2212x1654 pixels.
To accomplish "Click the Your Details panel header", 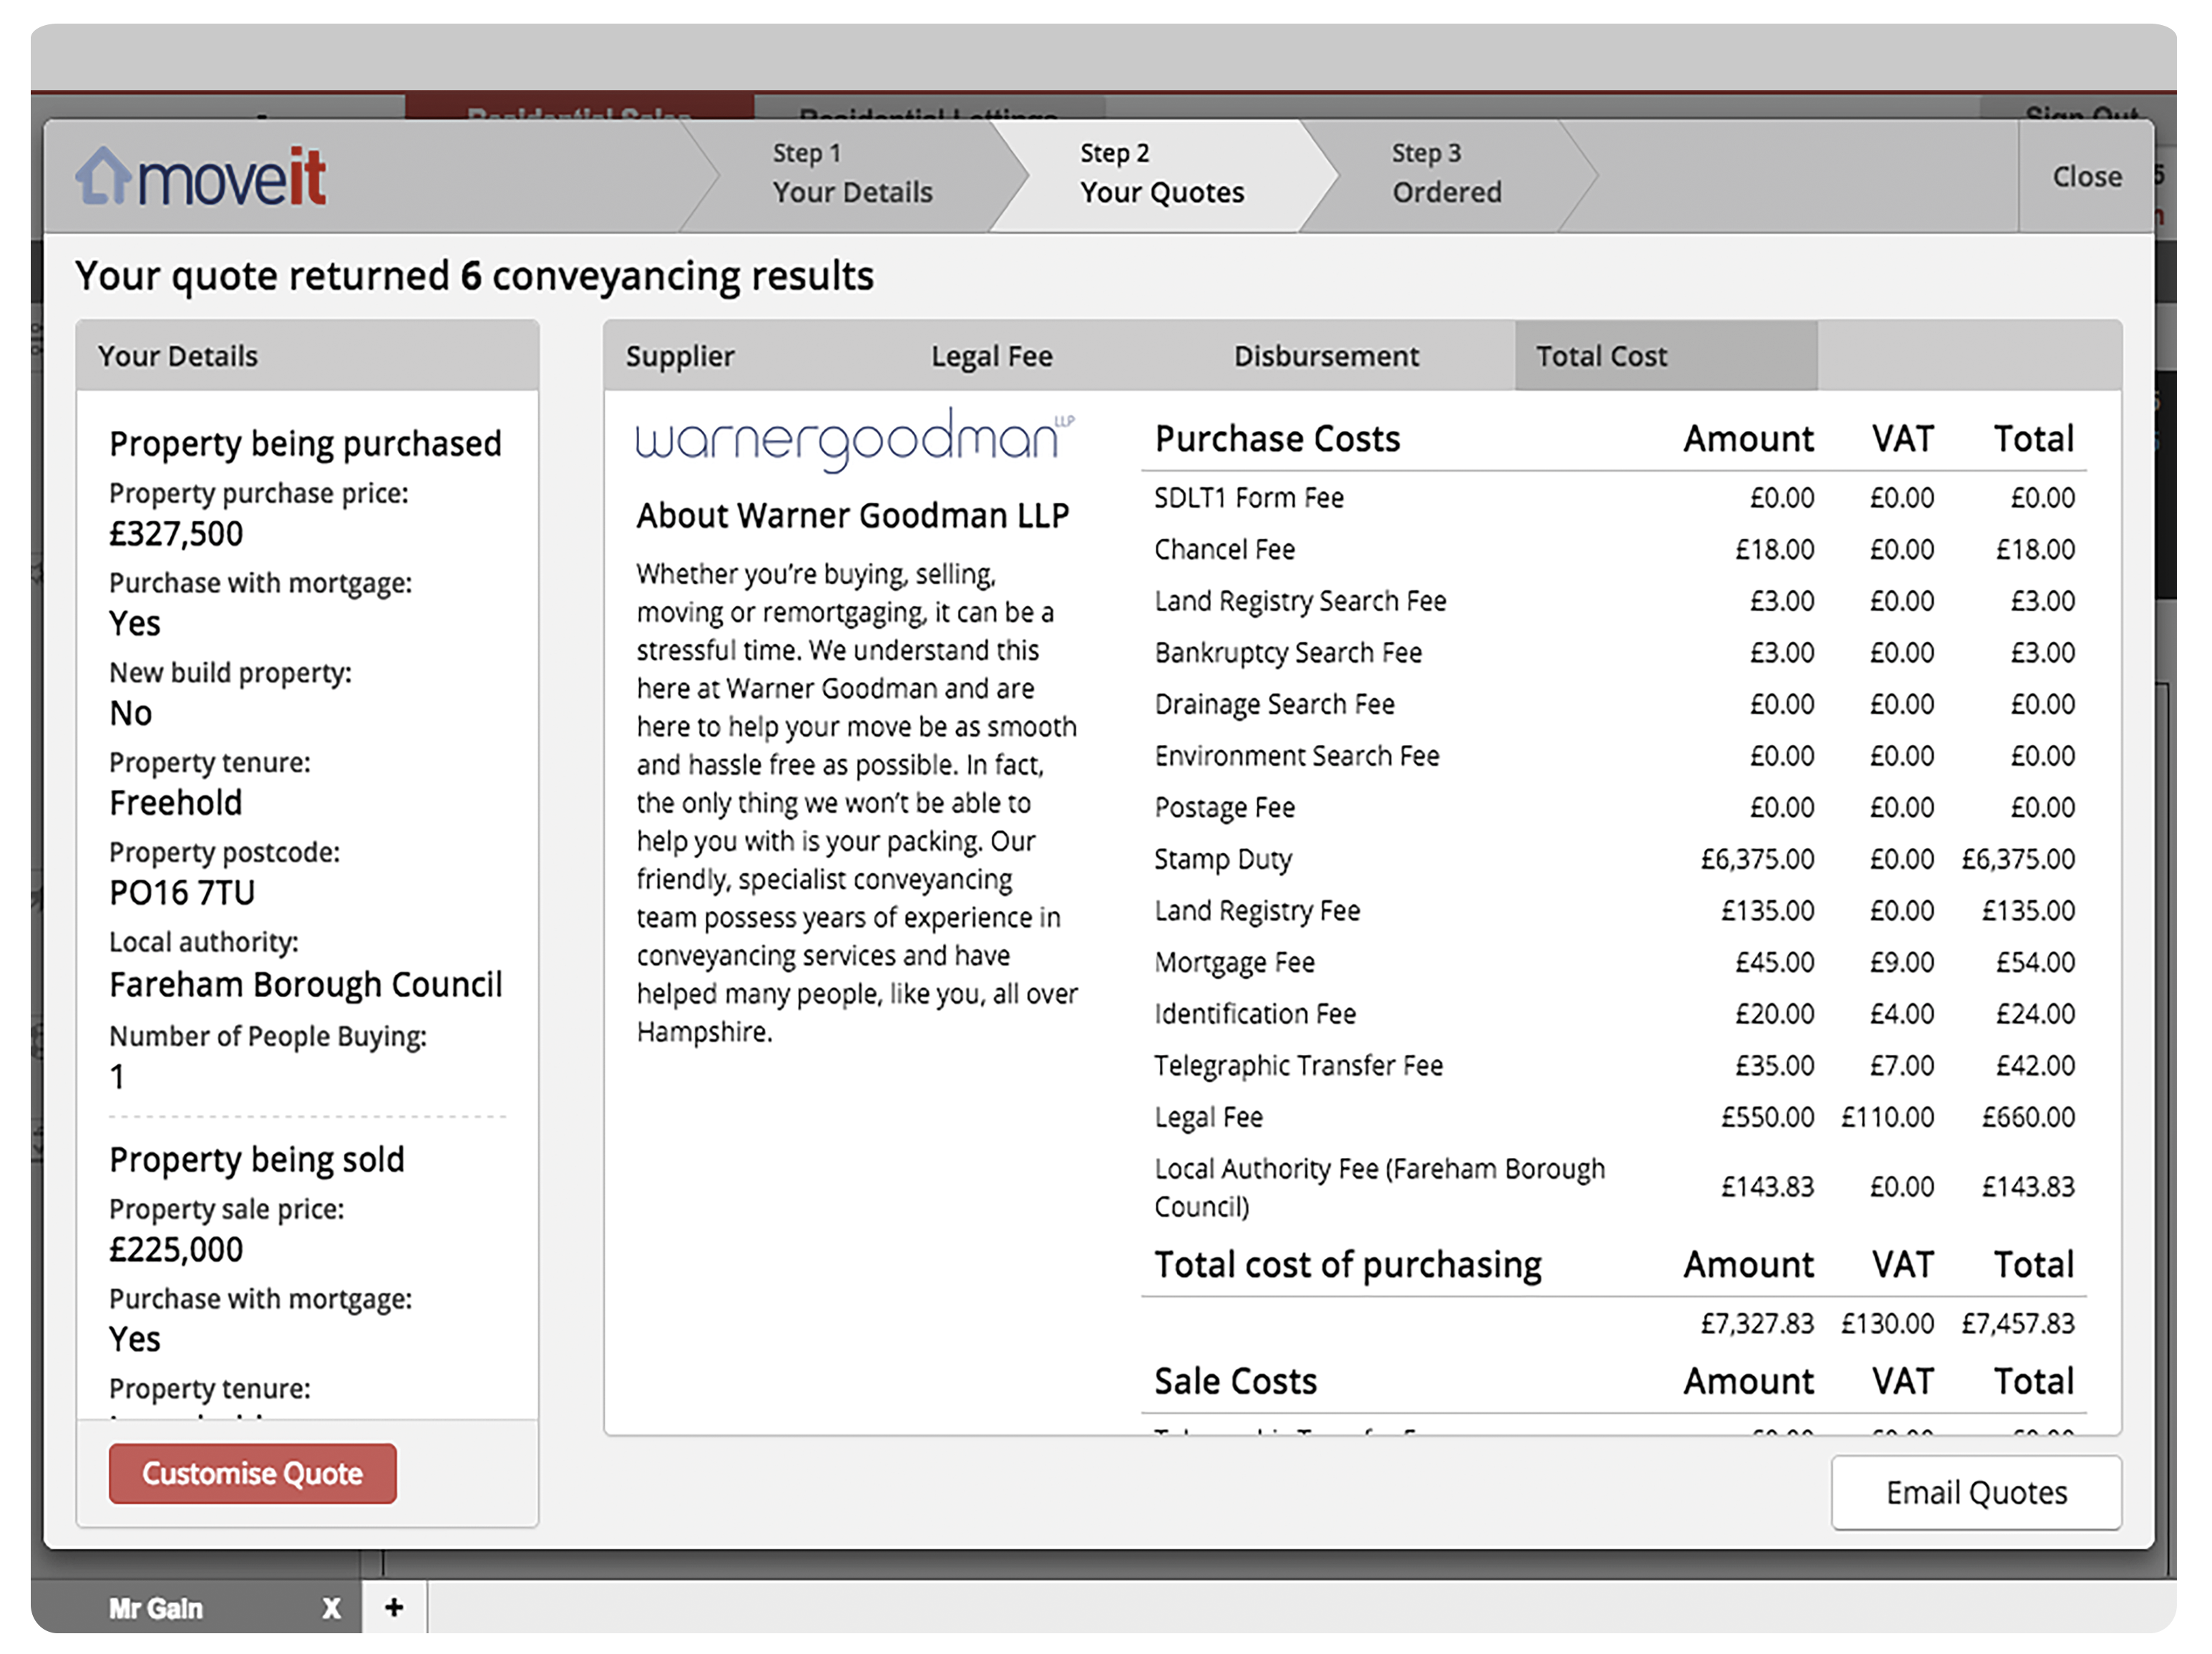I will click(178, 356).
